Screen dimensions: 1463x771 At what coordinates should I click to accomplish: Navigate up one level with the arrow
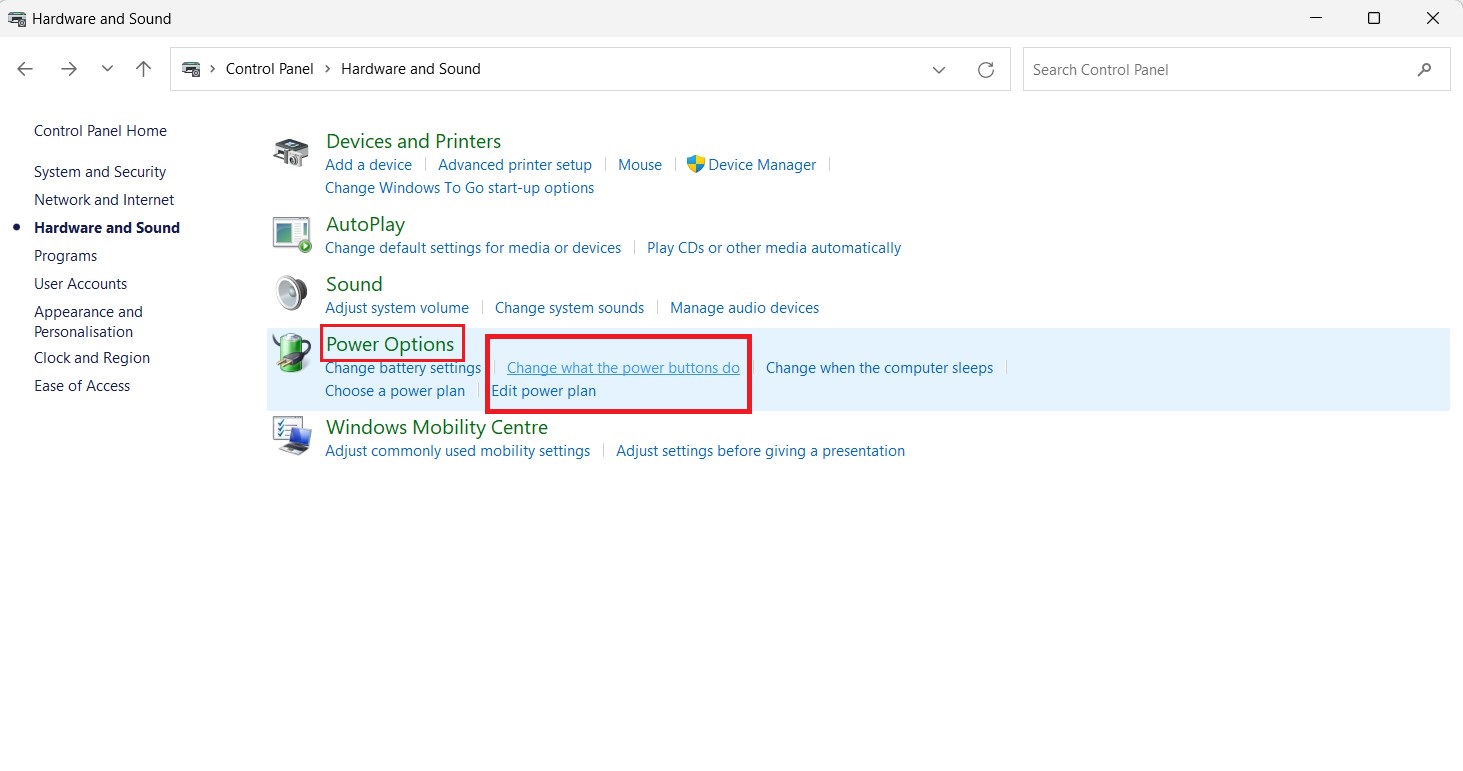coord(143,68)
